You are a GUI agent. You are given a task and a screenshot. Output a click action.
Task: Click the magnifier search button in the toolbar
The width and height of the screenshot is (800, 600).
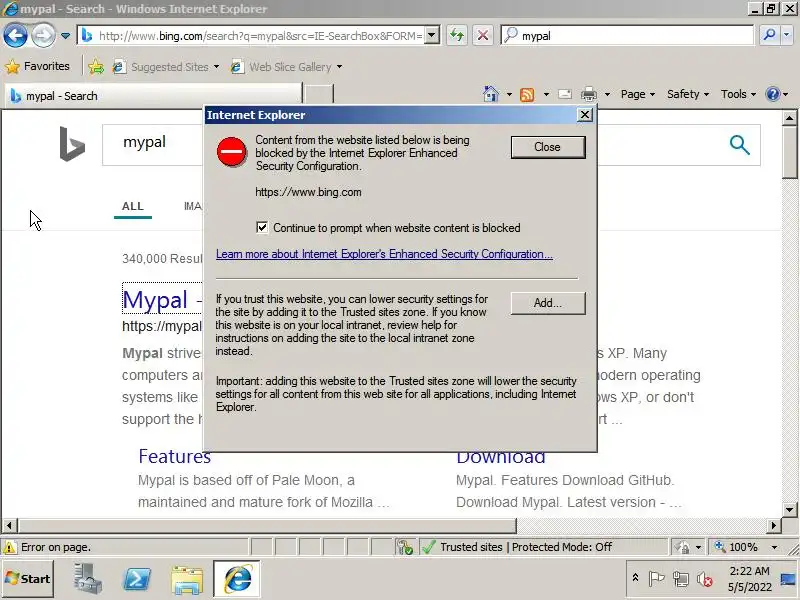tap(769, 35)
